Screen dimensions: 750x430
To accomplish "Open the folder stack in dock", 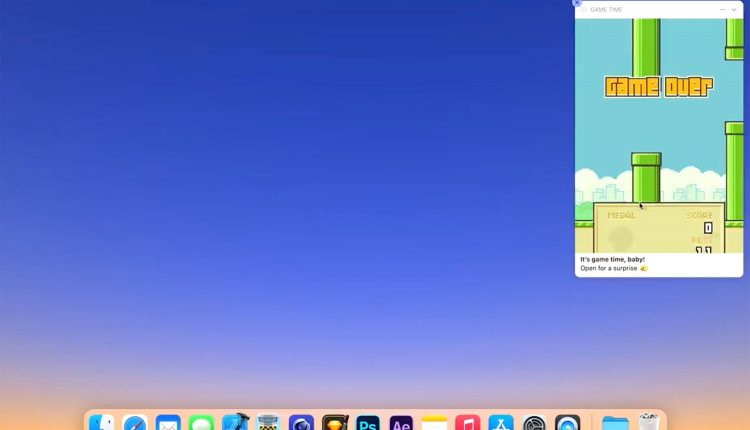I will 615,423.
